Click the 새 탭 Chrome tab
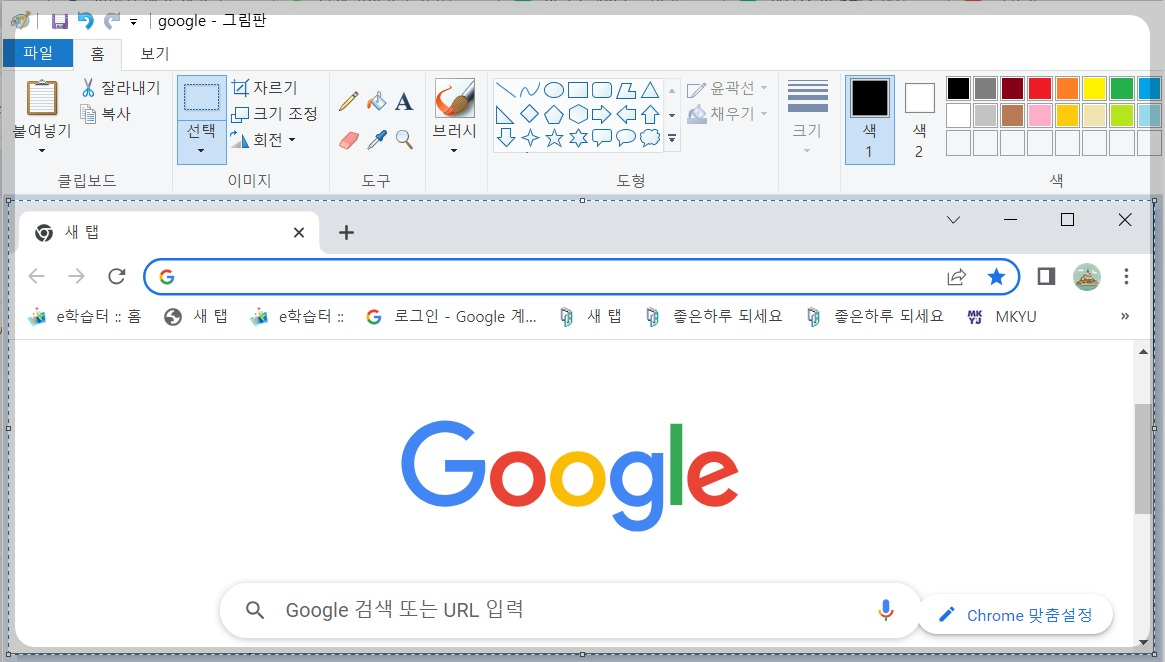Image resolution: width=1165 pixels, height=662 pixels. [x=169, y=233]
